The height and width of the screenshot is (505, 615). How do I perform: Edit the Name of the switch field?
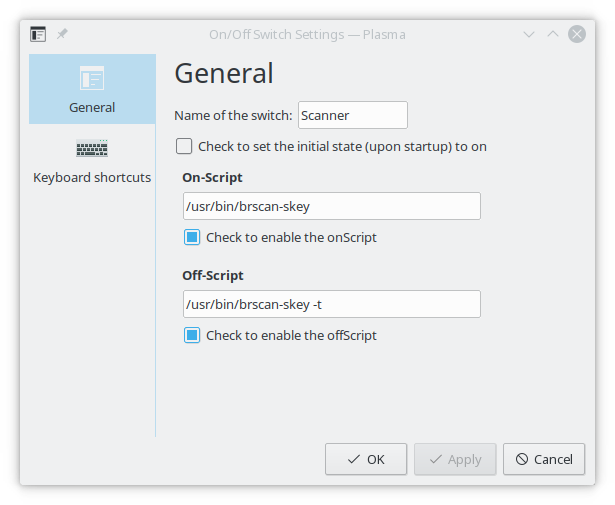coord(353,115)
